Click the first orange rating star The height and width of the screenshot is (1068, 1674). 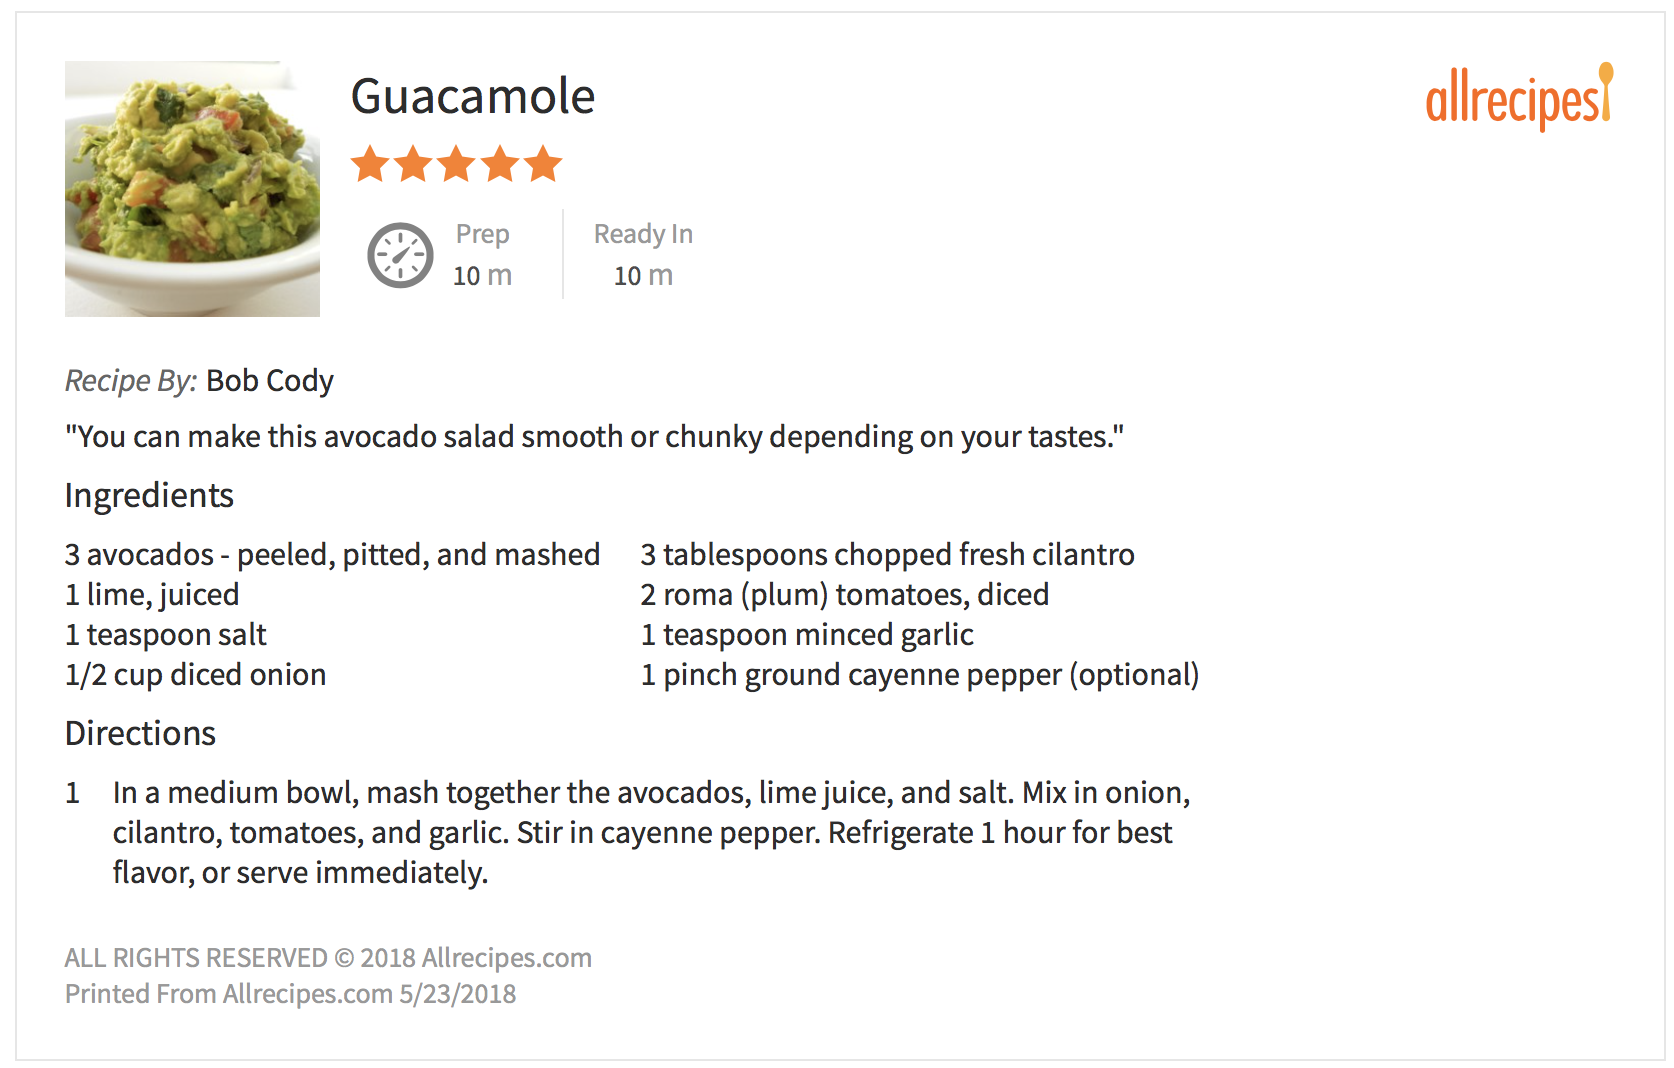click(370, 164)
